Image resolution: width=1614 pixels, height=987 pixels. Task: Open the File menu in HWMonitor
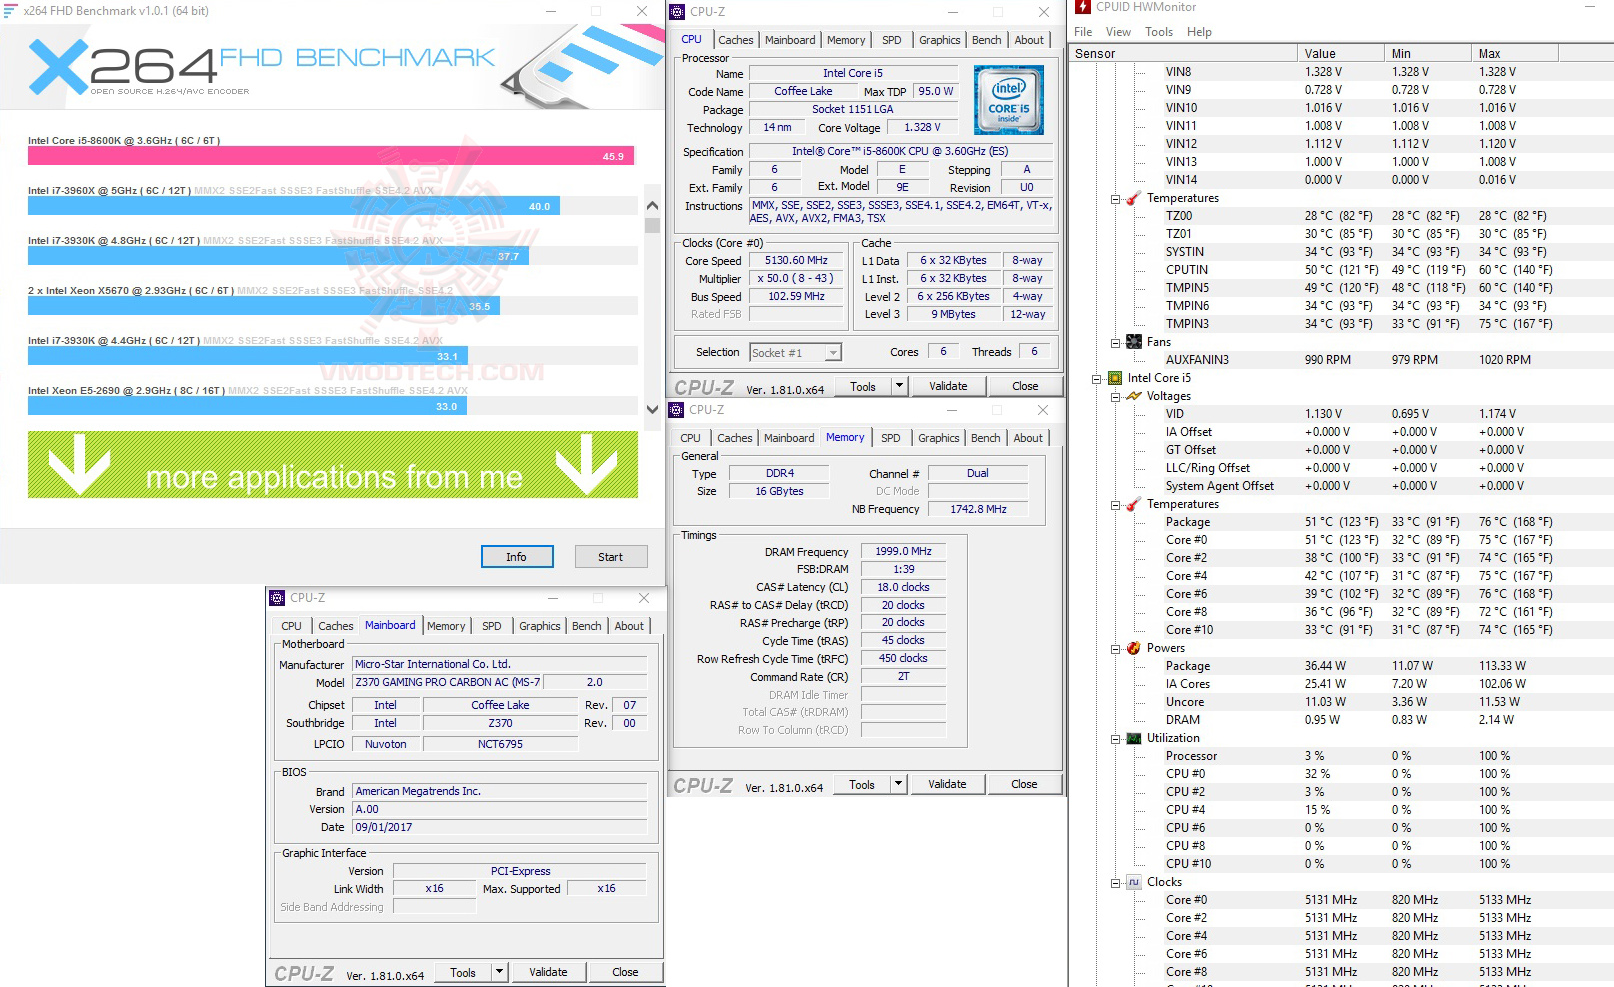click(x=1083, y=32)
